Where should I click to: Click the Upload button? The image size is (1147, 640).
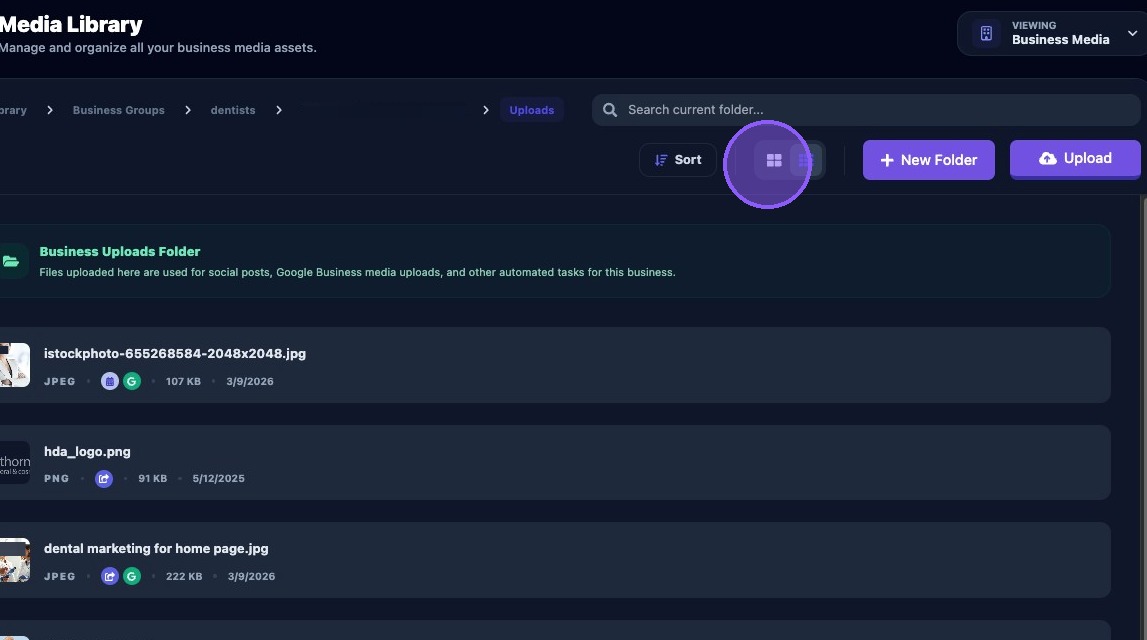point(1075,159)
